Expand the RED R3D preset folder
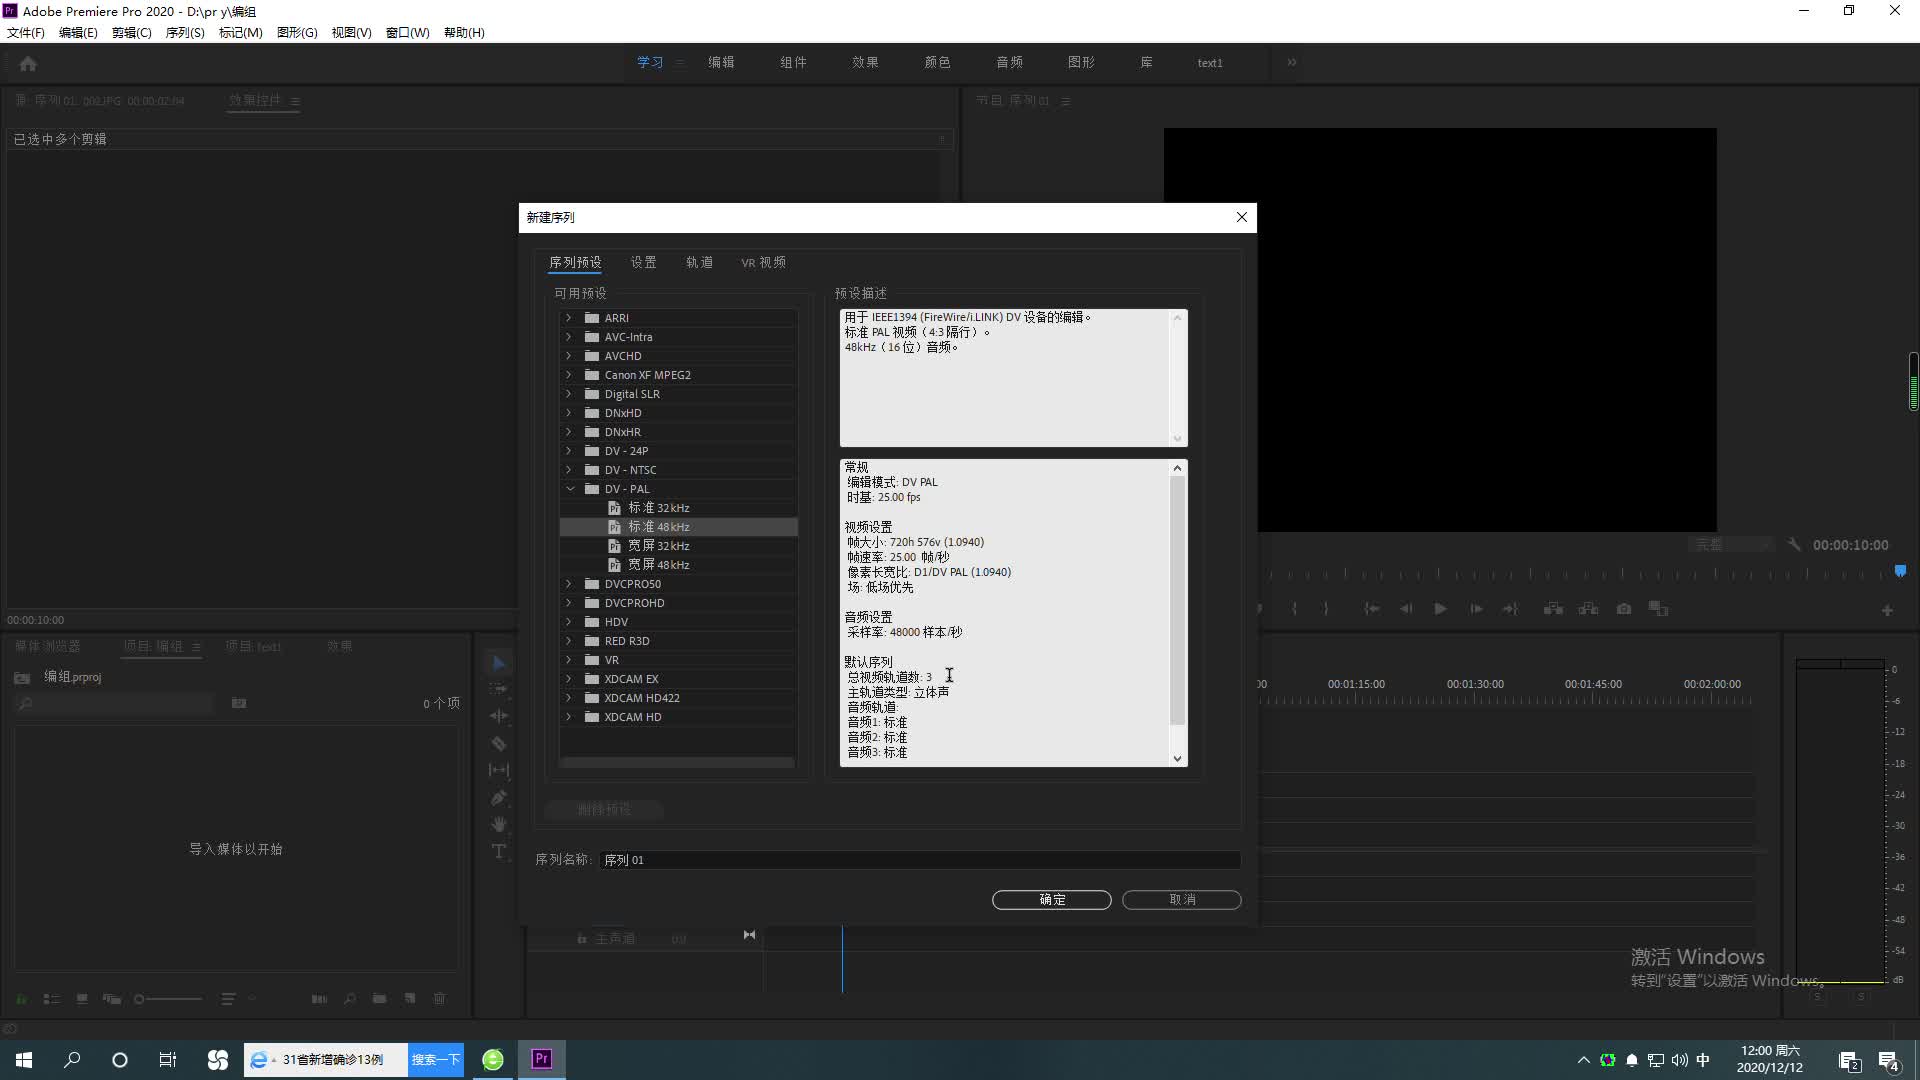 pyautogui.click(x=569, y=641)
